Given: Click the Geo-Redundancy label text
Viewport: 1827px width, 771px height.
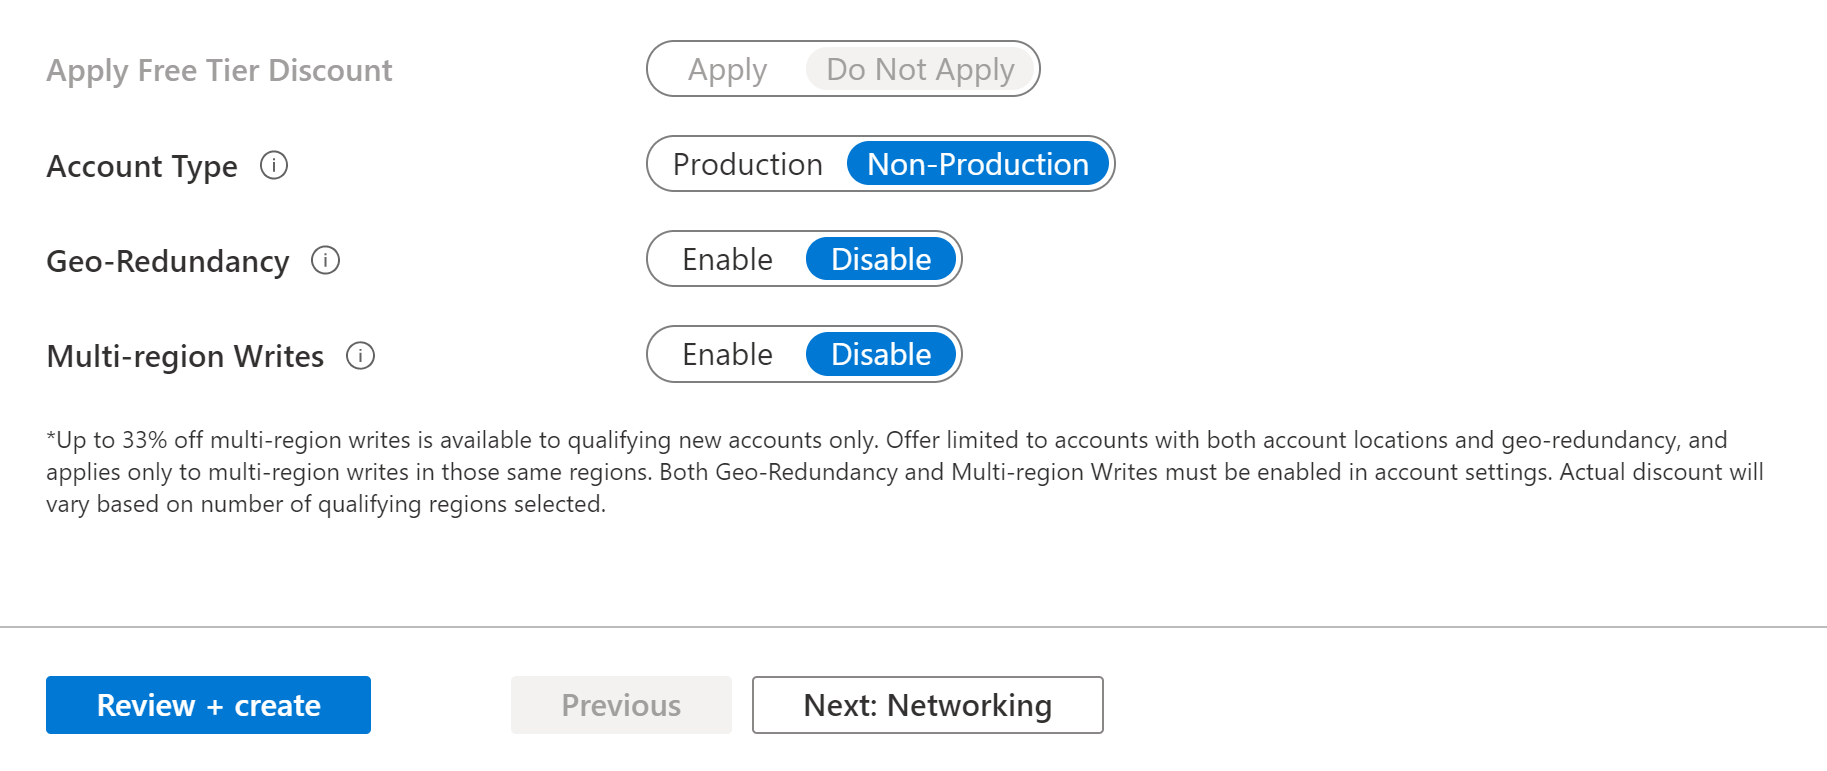Looking at the screenshot, I should pyautogui.click(x=168, y=261).
